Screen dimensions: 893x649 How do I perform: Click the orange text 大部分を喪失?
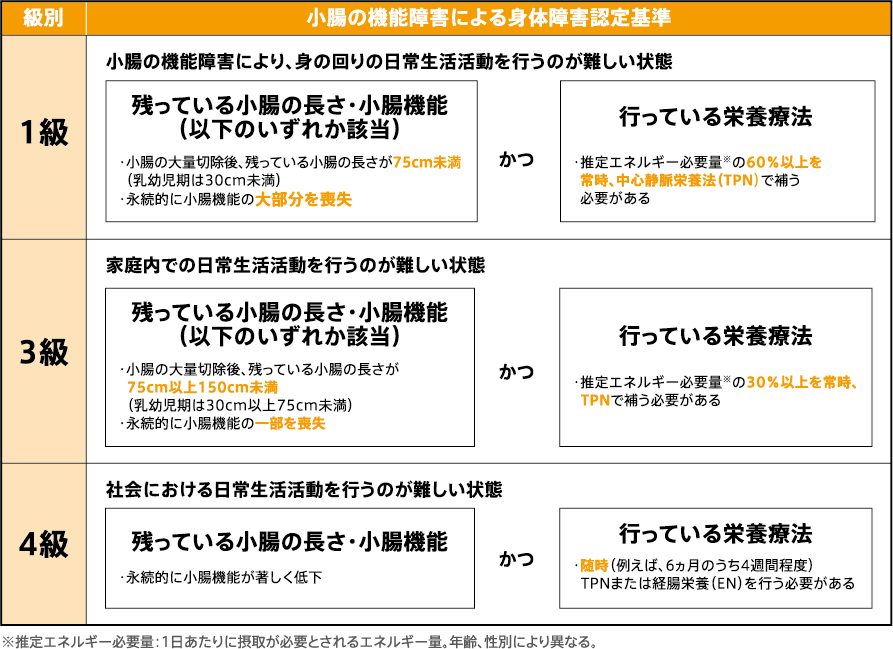tap(304, 200)
